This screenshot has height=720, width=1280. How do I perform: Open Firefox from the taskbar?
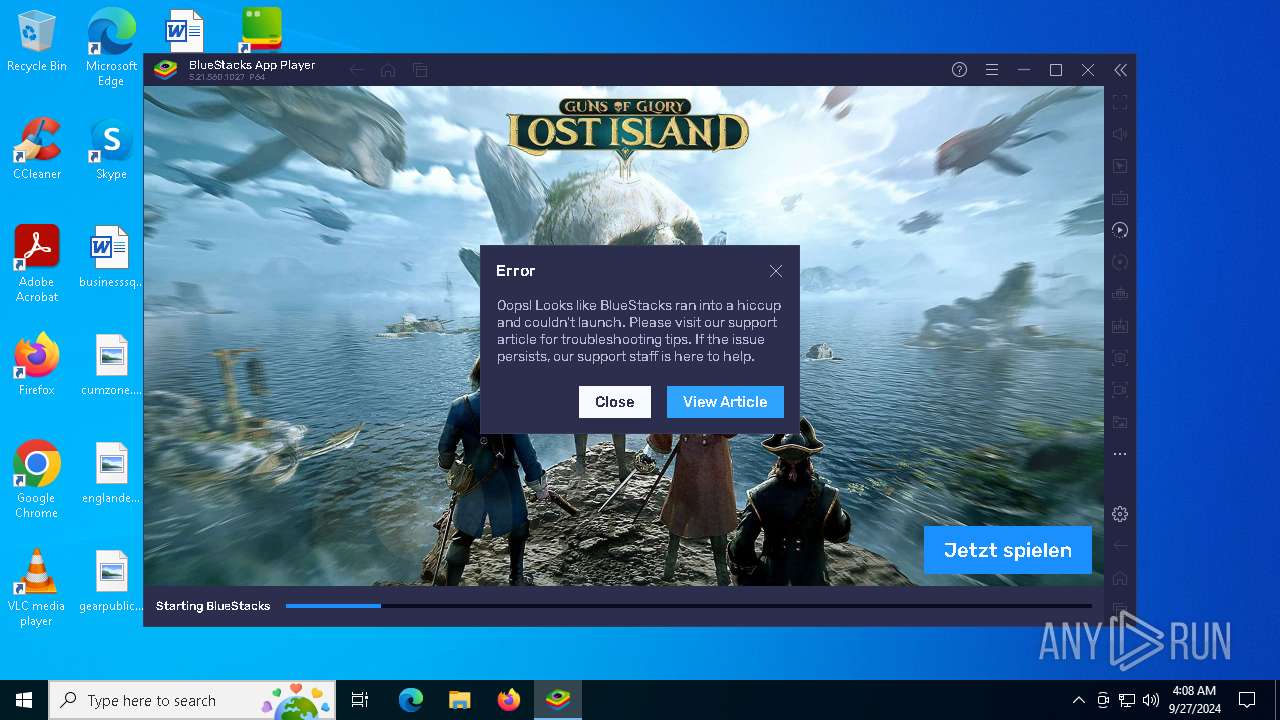click(509, 700)
